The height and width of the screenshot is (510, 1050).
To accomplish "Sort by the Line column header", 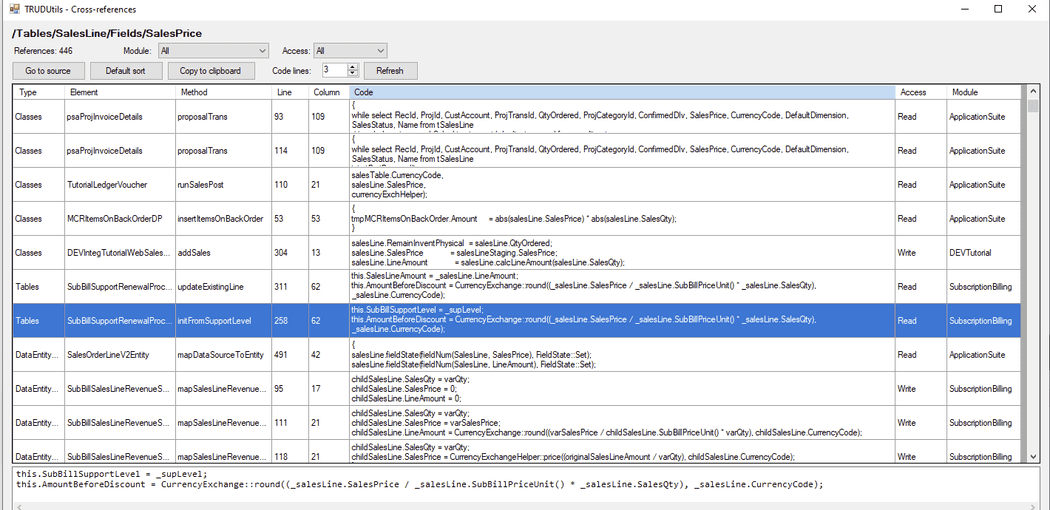I will pos(291,92).
